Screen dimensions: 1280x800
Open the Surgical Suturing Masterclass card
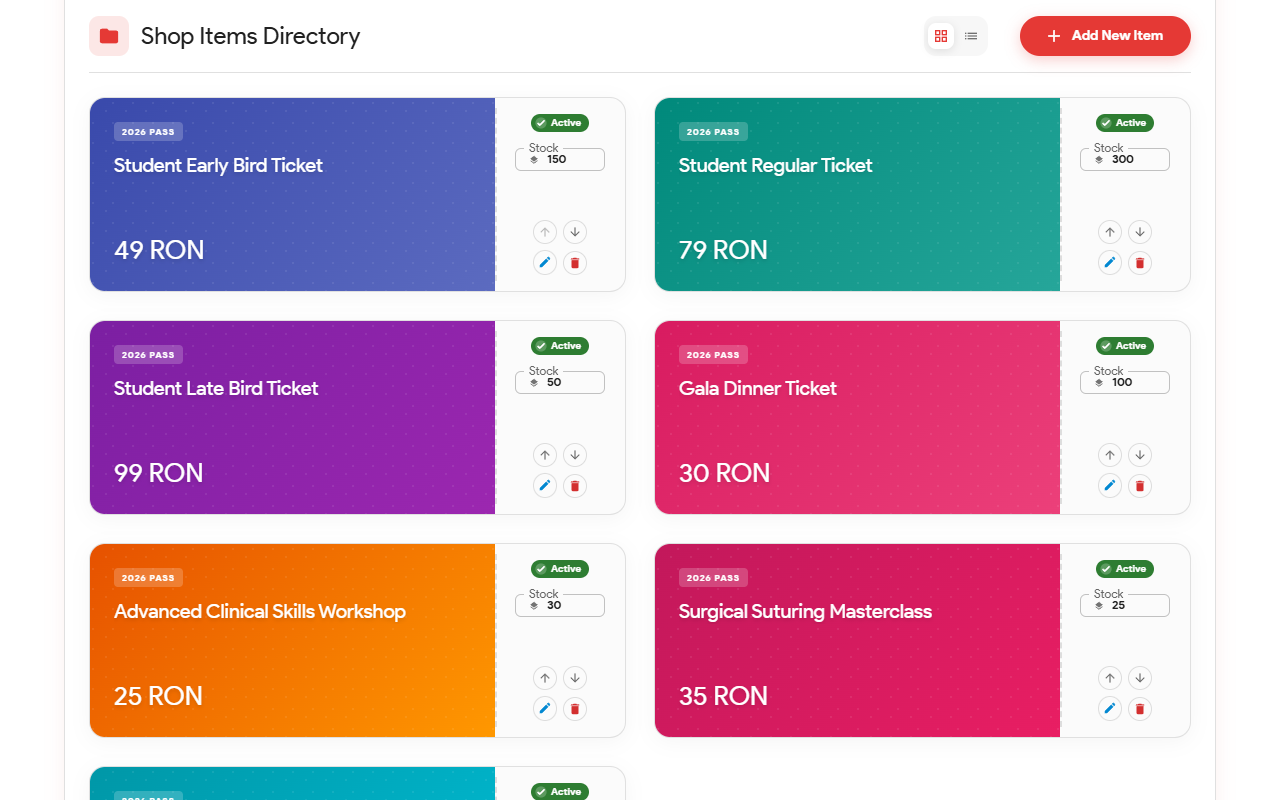(x=857, y=640)
